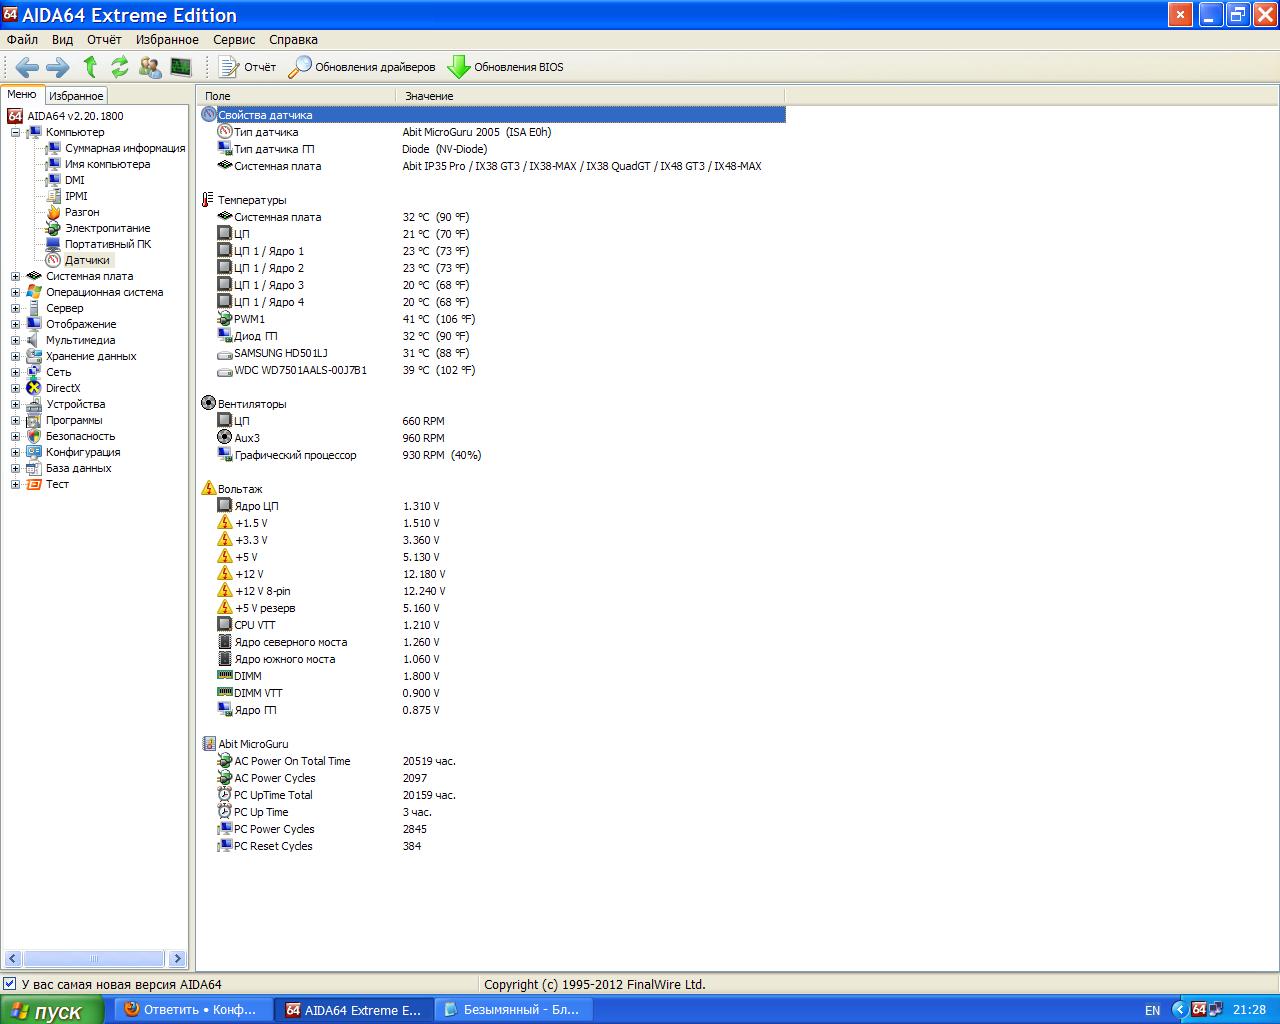Switch to Безымянный Блокнот taskbar window
Image resolution: width=1280 pixels, height=1024 pixels.
(x=515, y=1010)
